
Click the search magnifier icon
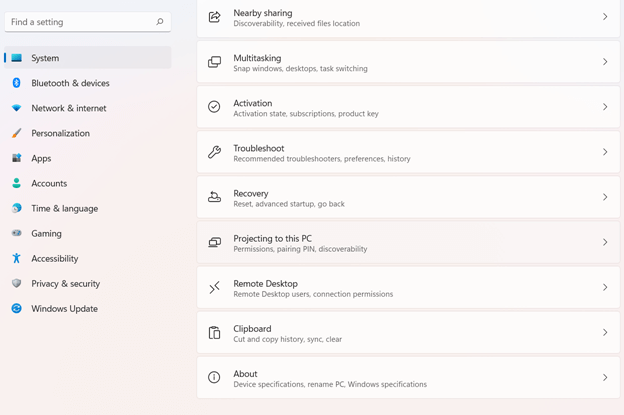(x=160, y=21)
